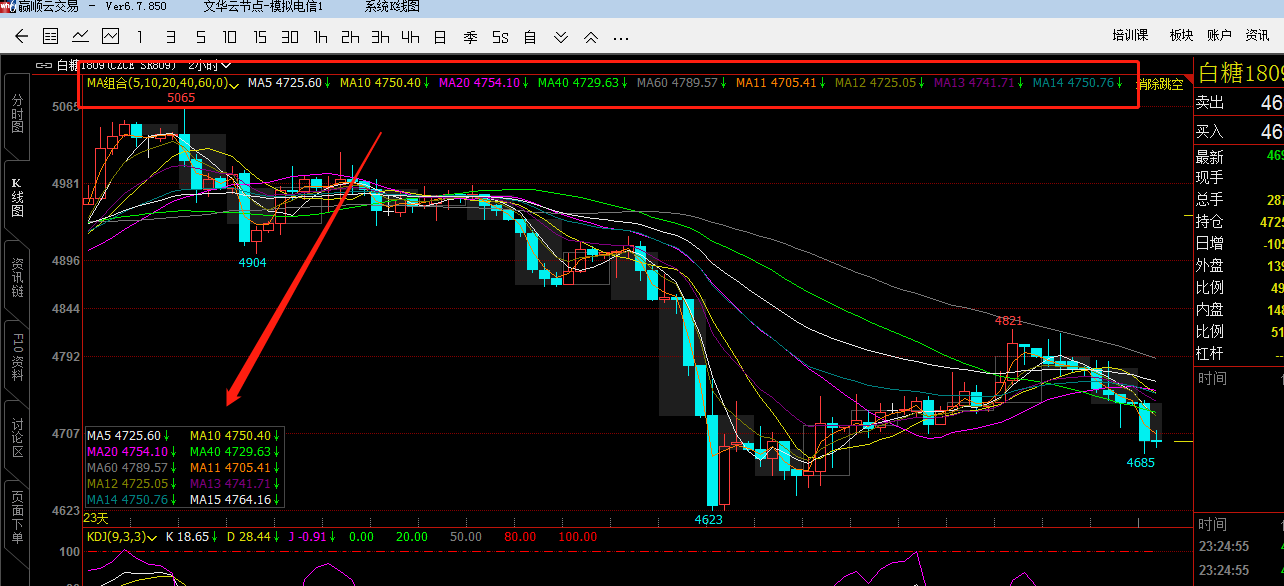Image resolution: width=1284 pixels, height=586 pixels.
Task: Expand the MA组合 indicator parameter dropdown
Action: click(234, 84)
